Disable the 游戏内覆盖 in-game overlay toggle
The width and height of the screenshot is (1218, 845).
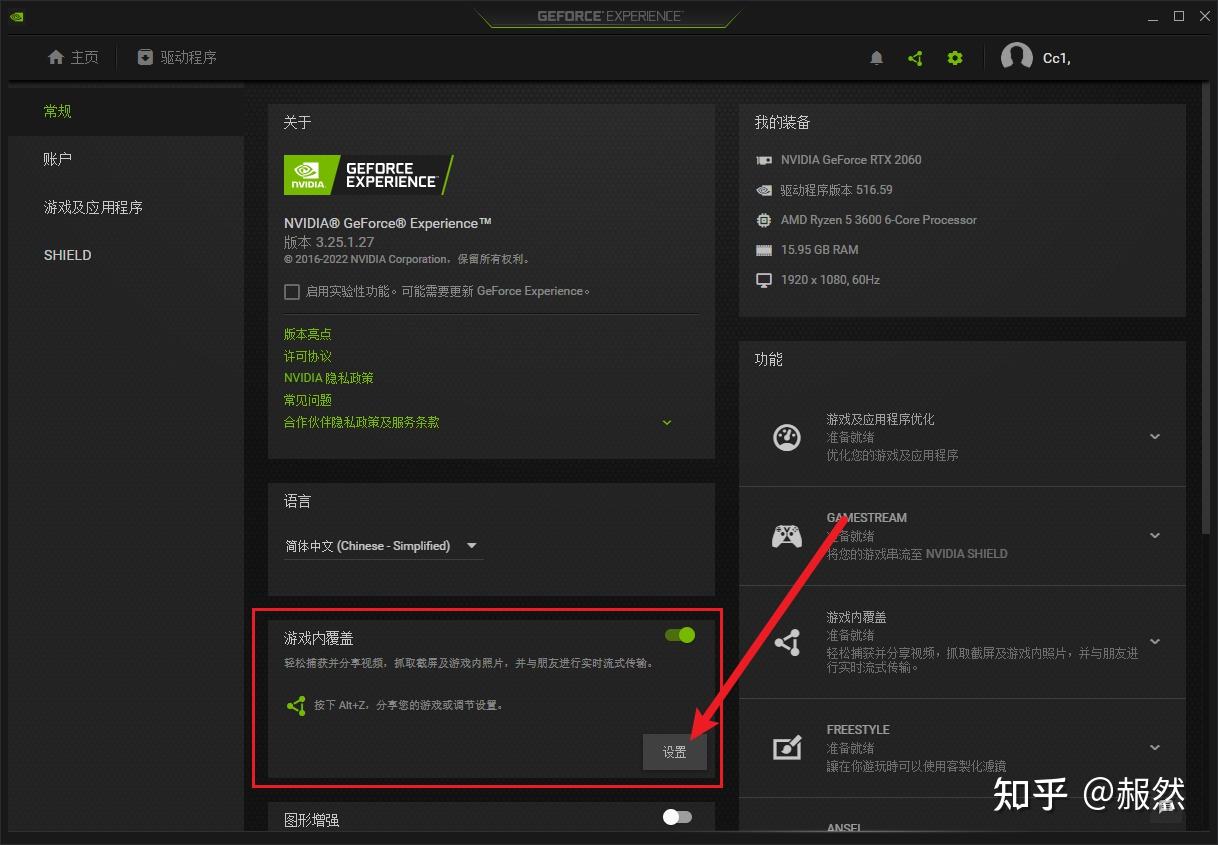coord(680,635)
